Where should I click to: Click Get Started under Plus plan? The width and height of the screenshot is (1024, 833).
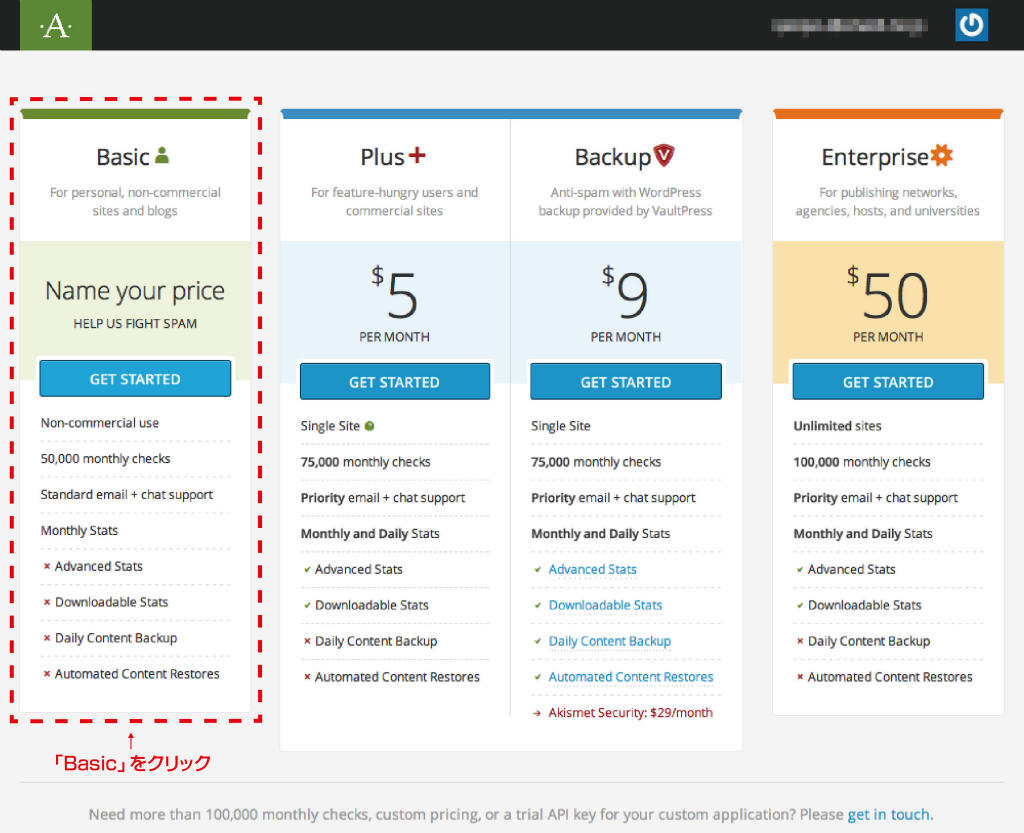[x=394, y=382]
